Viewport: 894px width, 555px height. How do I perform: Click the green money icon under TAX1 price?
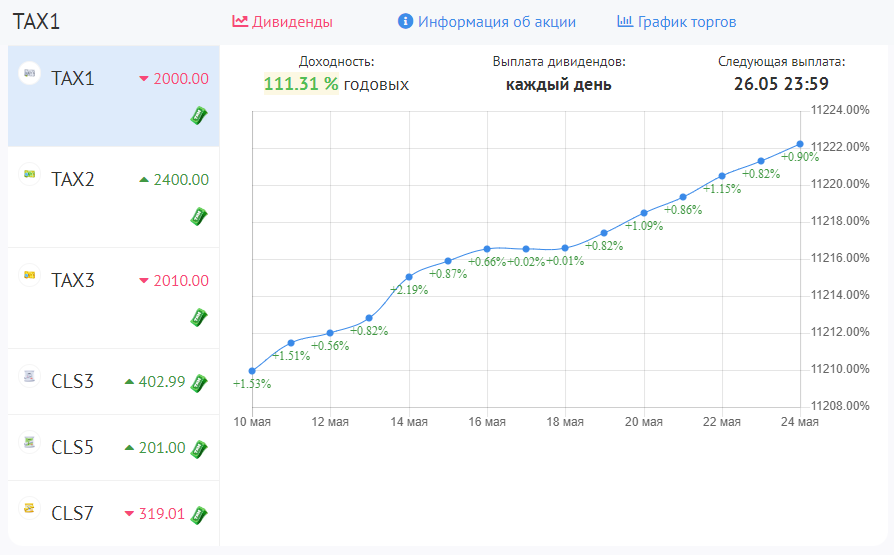(199, 115)
